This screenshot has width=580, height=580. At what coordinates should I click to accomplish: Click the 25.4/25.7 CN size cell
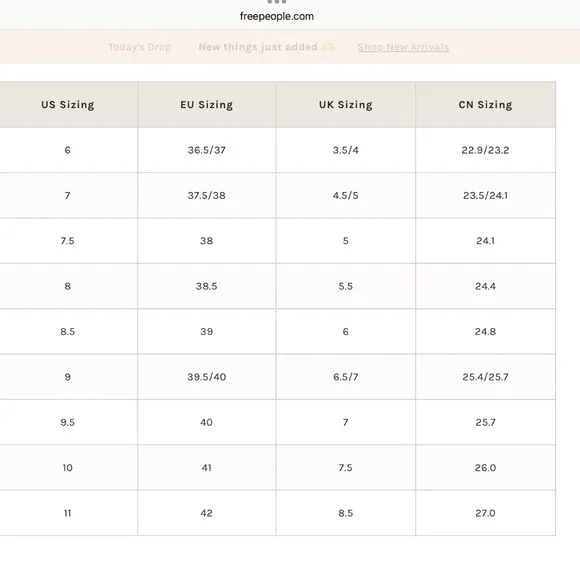(485, 377)
